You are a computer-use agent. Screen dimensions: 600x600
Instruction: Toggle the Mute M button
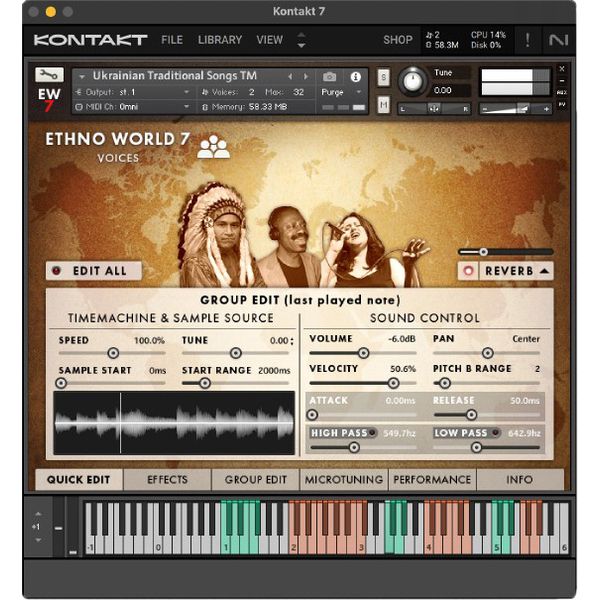coord(383,104)
